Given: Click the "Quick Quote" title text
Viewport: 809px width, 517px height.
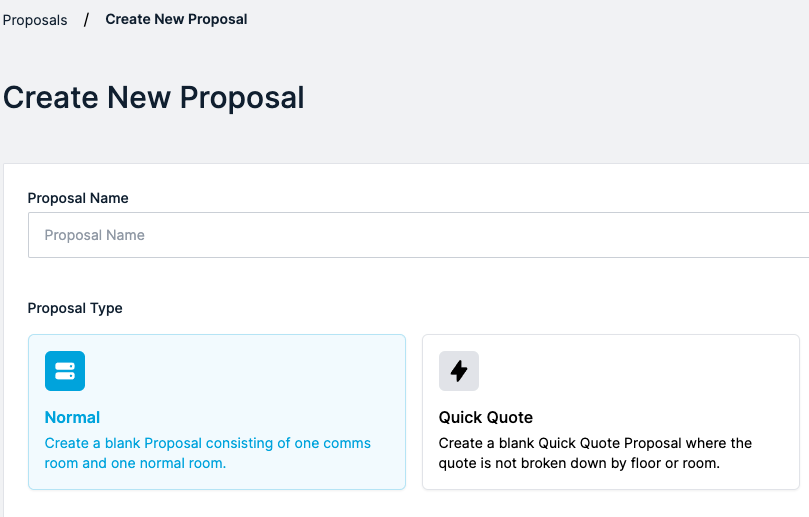Looking at the screenshot, I should click(x=486, y=417).
